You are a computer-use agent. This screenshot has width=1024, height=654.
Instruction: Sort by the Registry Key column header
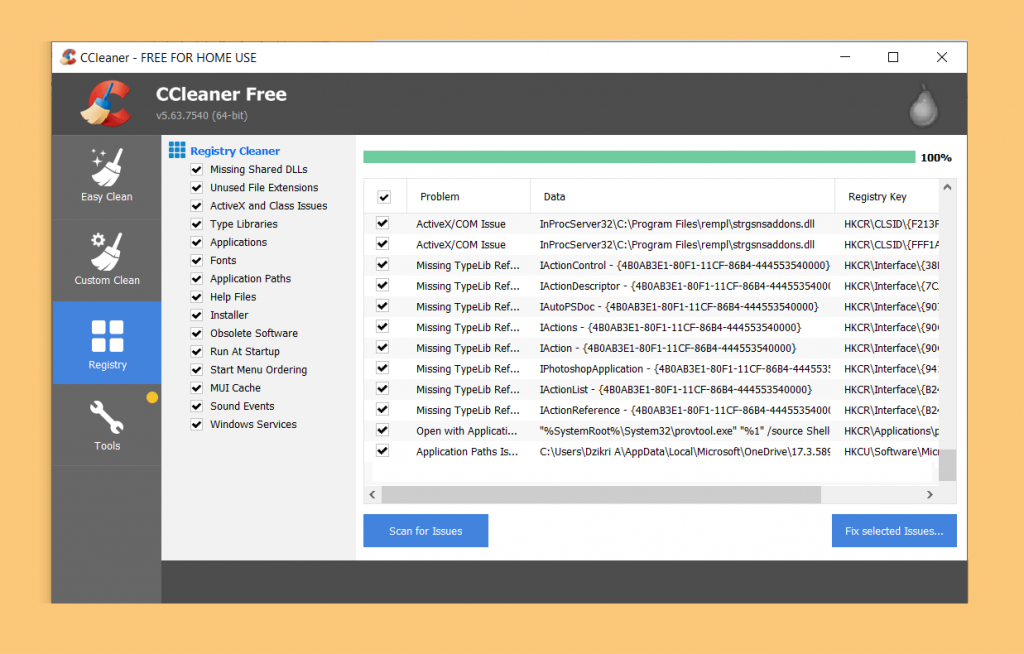point(877,197)
